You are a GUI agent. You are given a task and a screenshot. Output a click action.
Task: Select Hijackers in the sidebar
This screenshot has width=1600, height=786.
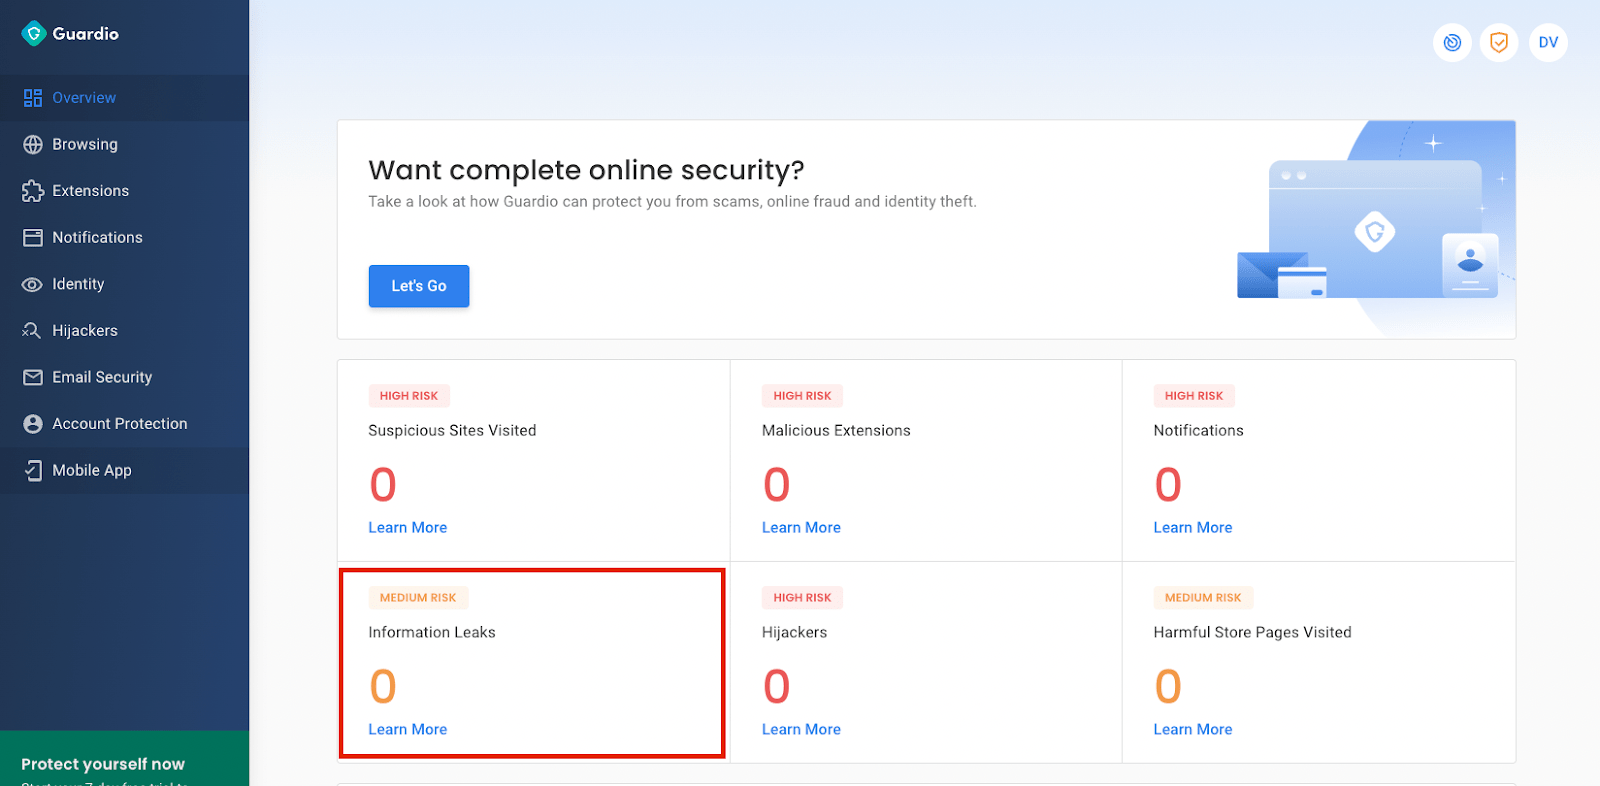(x=124, y=330)
